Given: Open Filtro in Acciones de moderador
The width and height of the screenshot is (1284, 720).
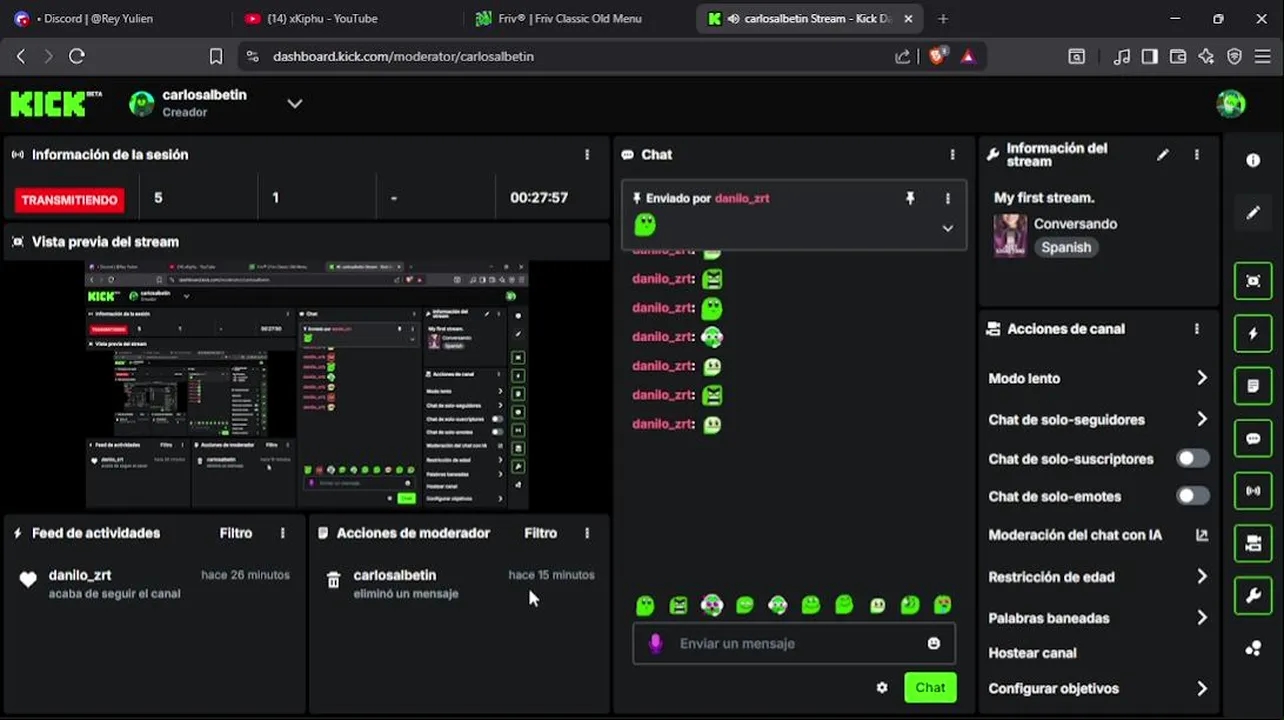Looking at the screenshot, I should click(x=541, y=534).
